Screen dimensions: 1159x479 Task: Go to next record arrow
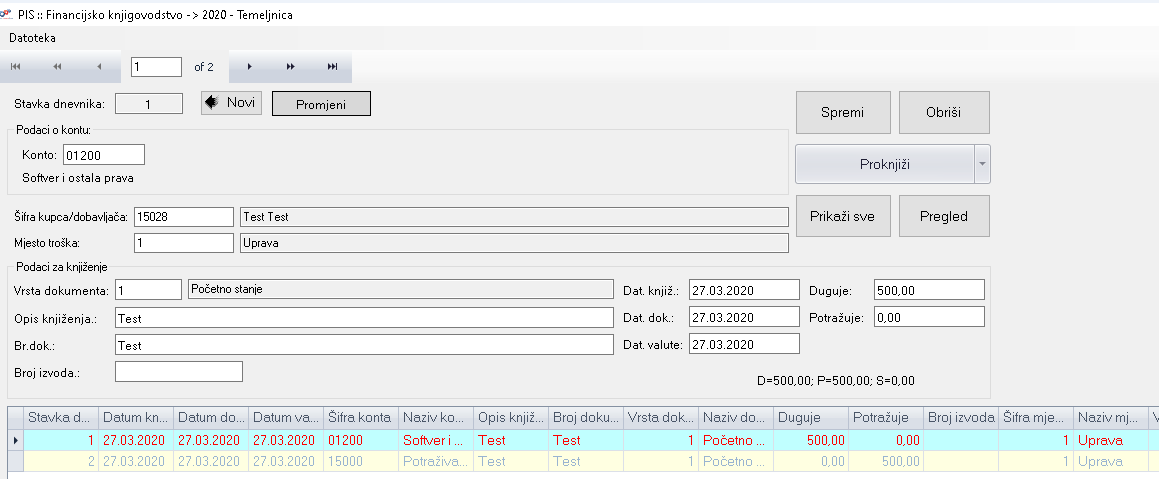coord(249,67)
